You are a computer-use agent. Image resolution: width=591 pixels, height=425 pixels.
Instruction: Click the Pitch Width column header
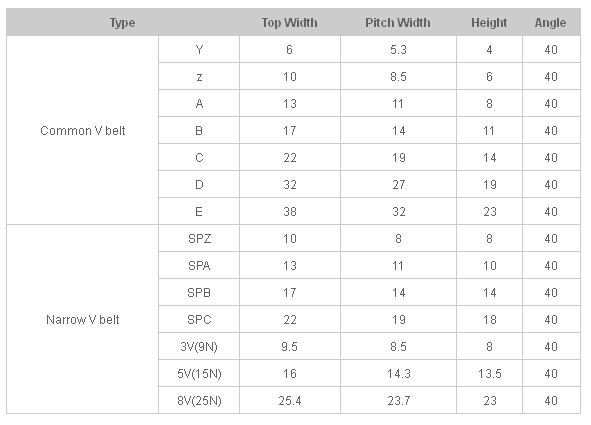(398, 23)
